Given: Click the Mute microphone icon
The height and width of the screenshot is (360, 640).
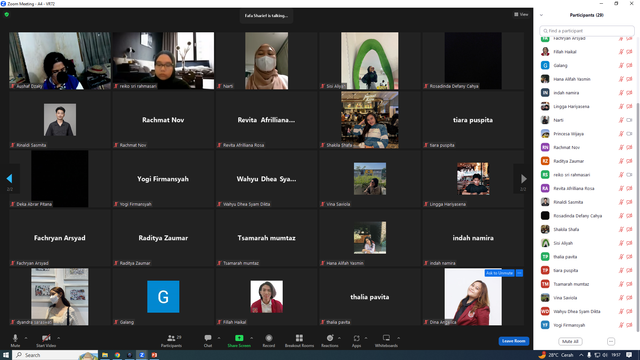Looking at the screenshot, I should pos(15,338).
